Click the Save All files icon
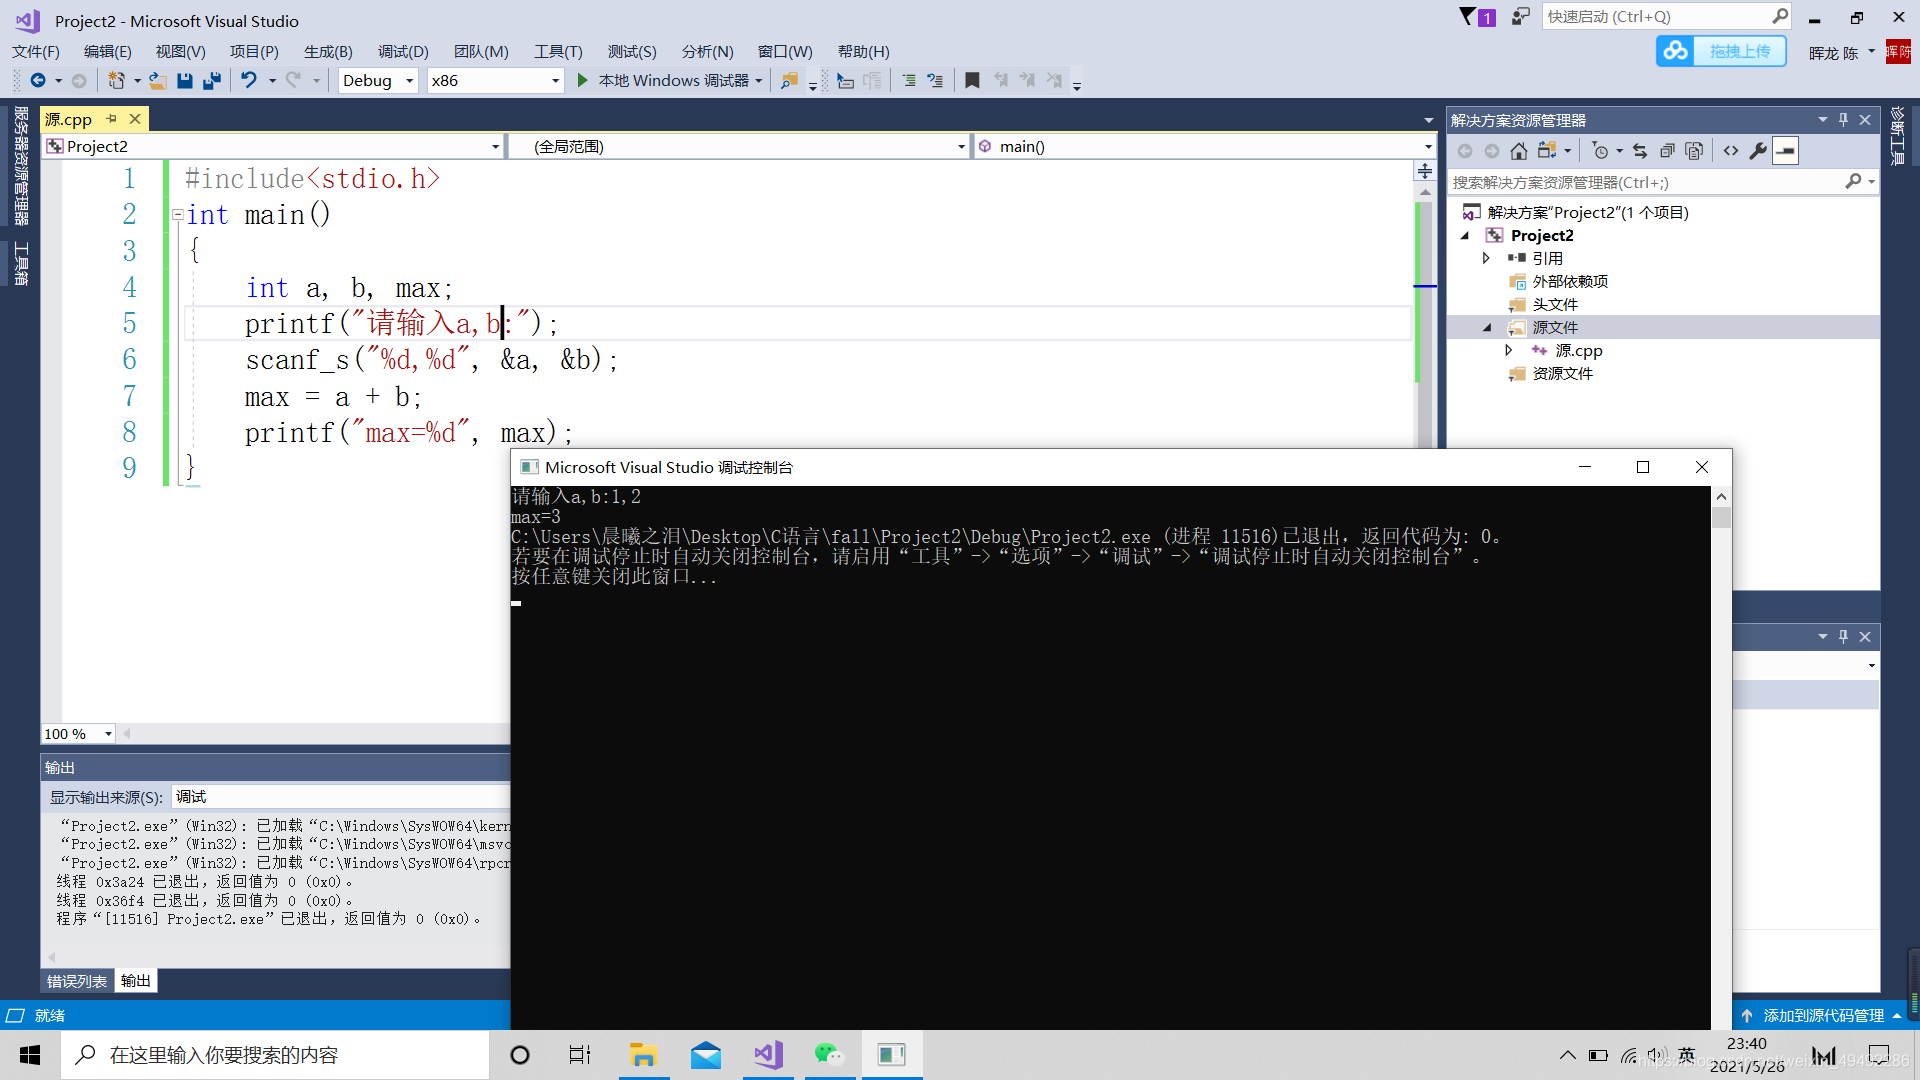The height and width of the screenshot is (1080, 1920). (x=210, y=80)
